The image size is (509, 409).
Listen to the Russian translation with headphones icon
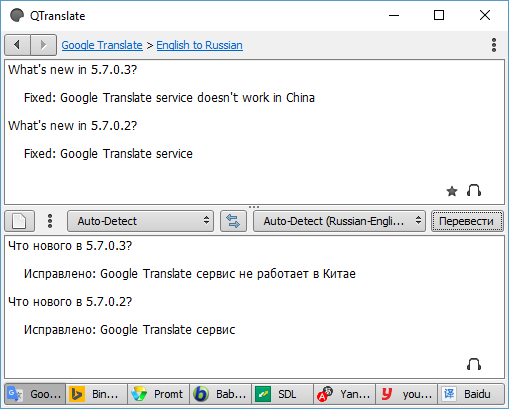[x=474, y=364]
